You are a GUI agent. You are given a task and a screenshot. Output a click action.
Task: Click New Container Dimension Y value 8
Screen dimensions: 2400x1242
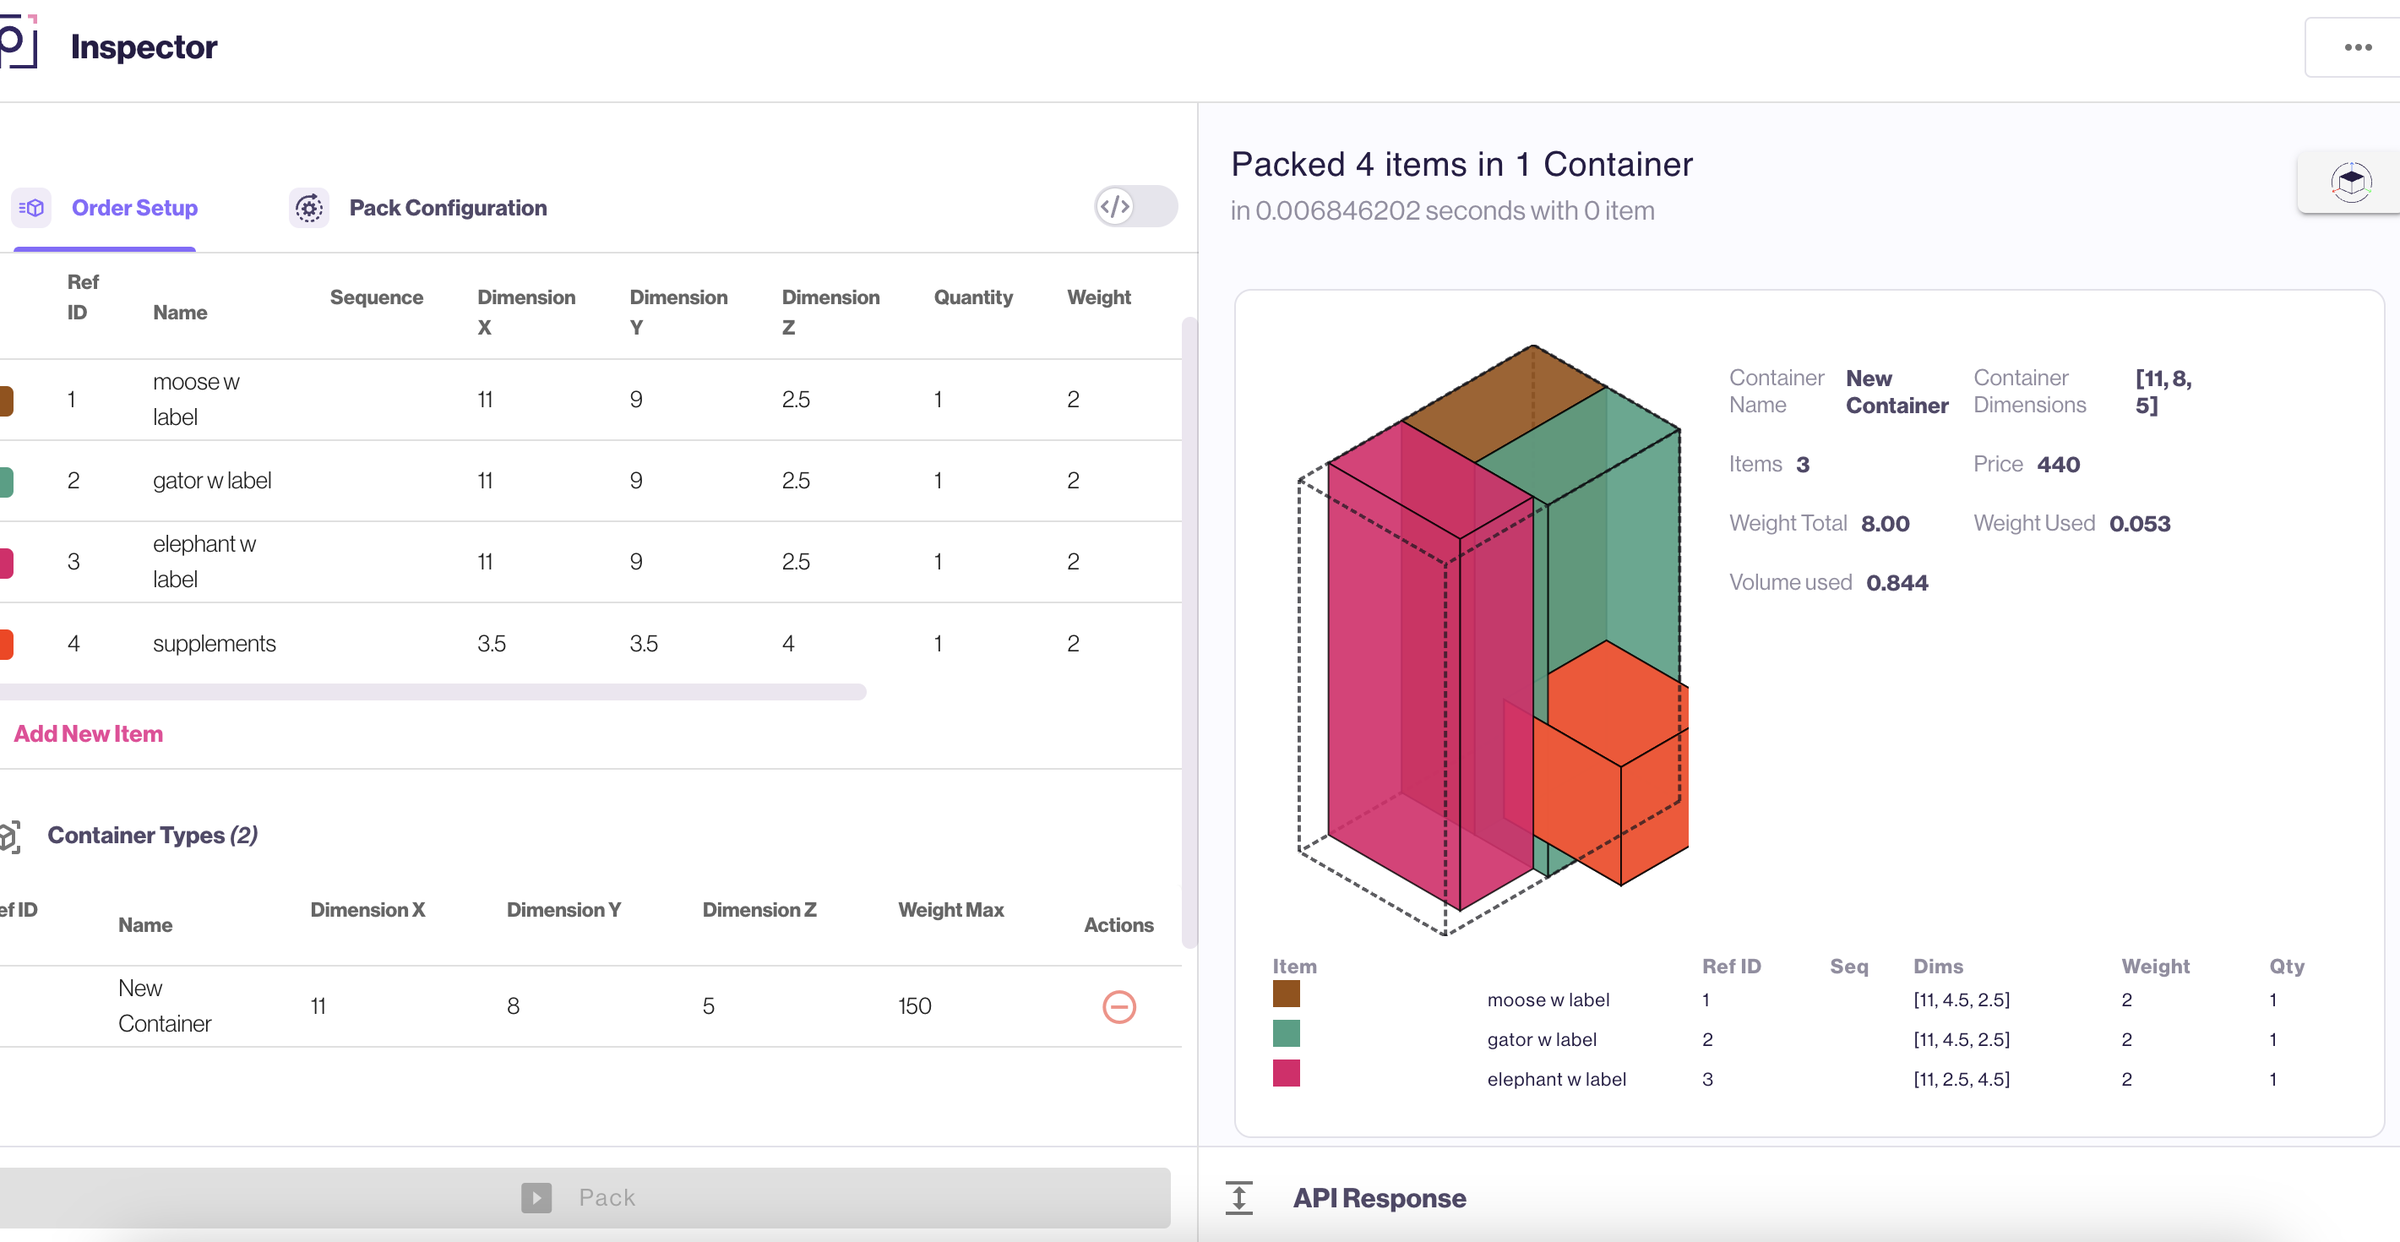[x=513, y=1006]
